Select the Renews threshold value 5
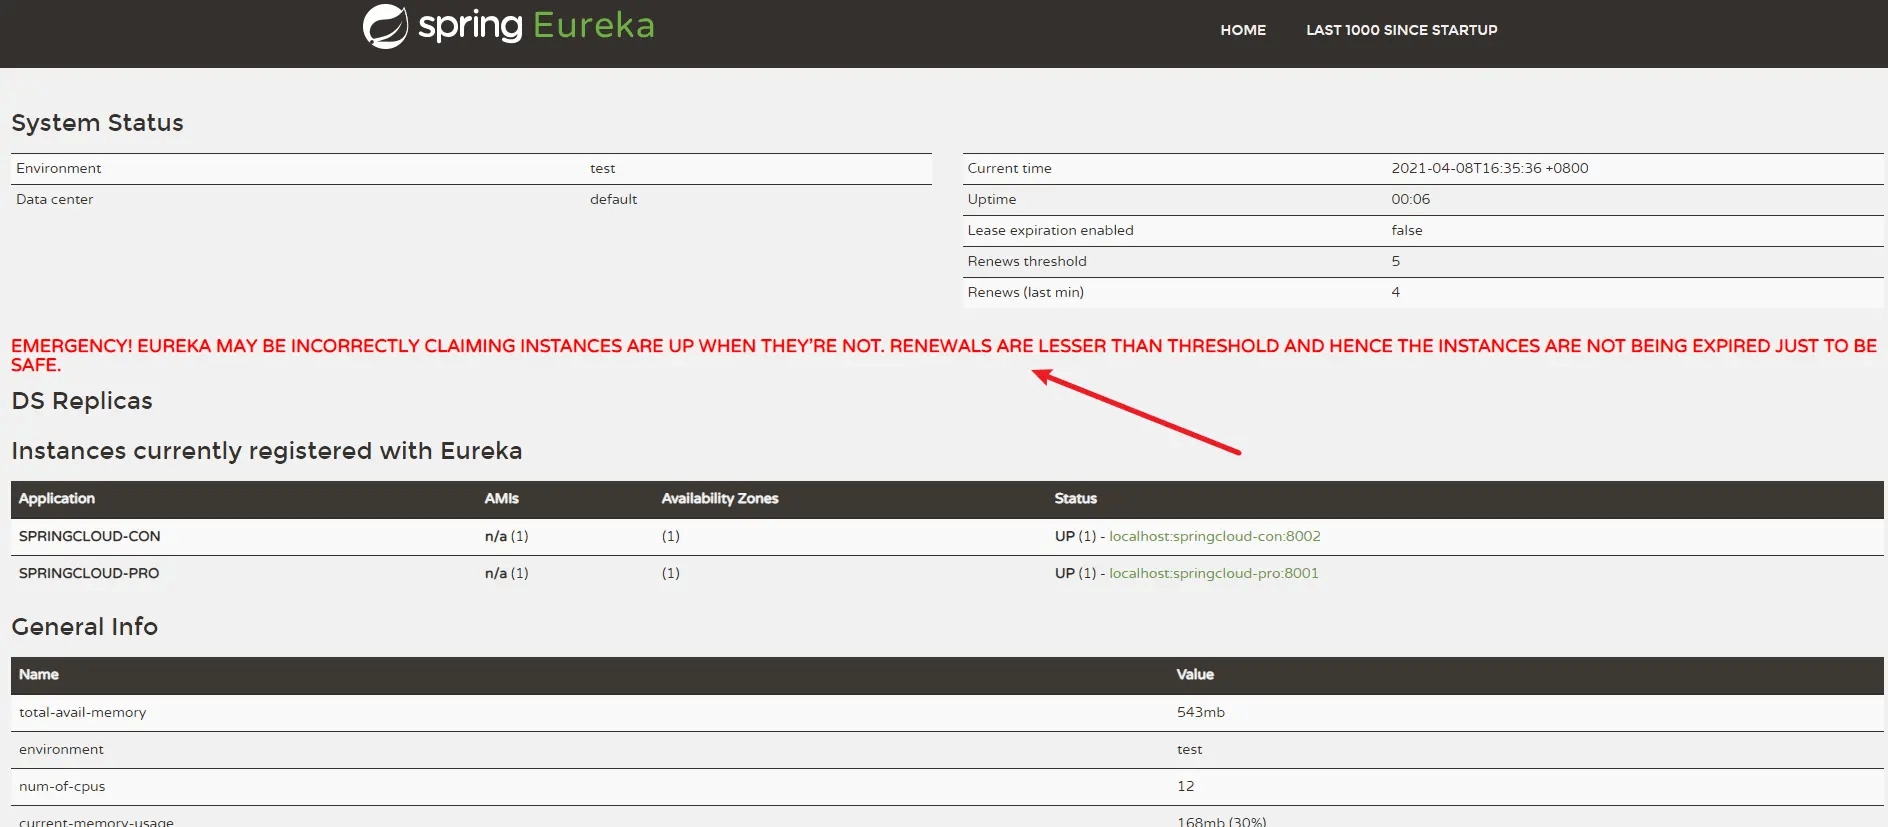1888x827 pixels. tap(1395, 261)
